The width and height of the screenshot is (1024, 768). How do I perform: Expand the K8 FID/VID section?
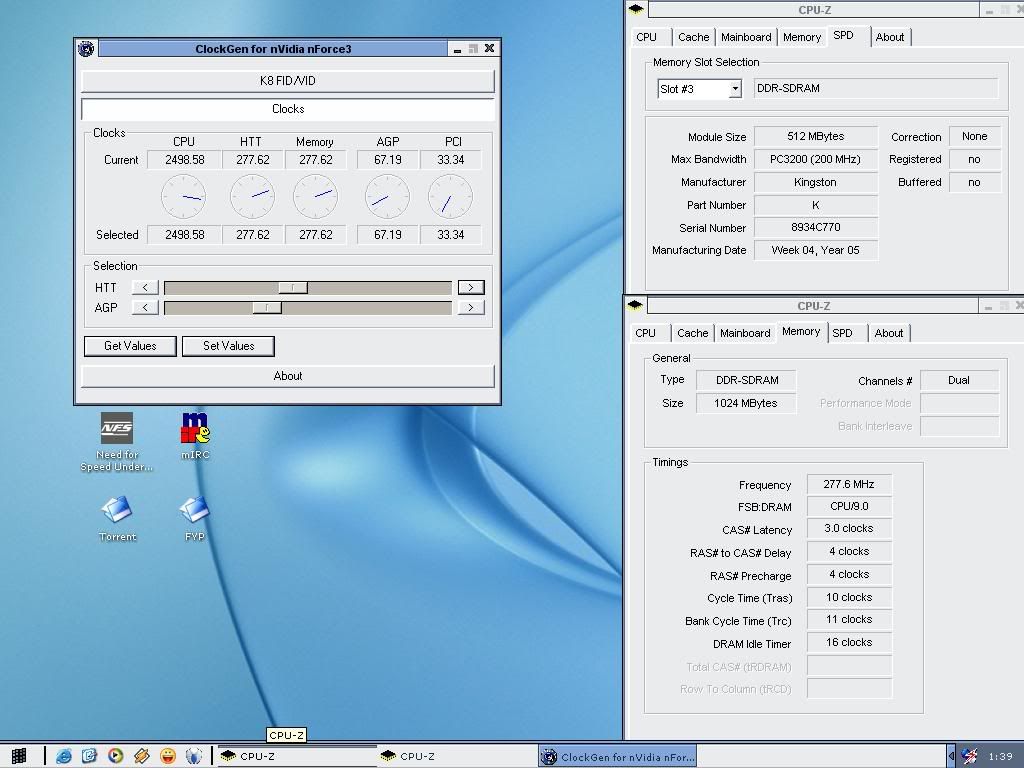click(x=287, y=81)
